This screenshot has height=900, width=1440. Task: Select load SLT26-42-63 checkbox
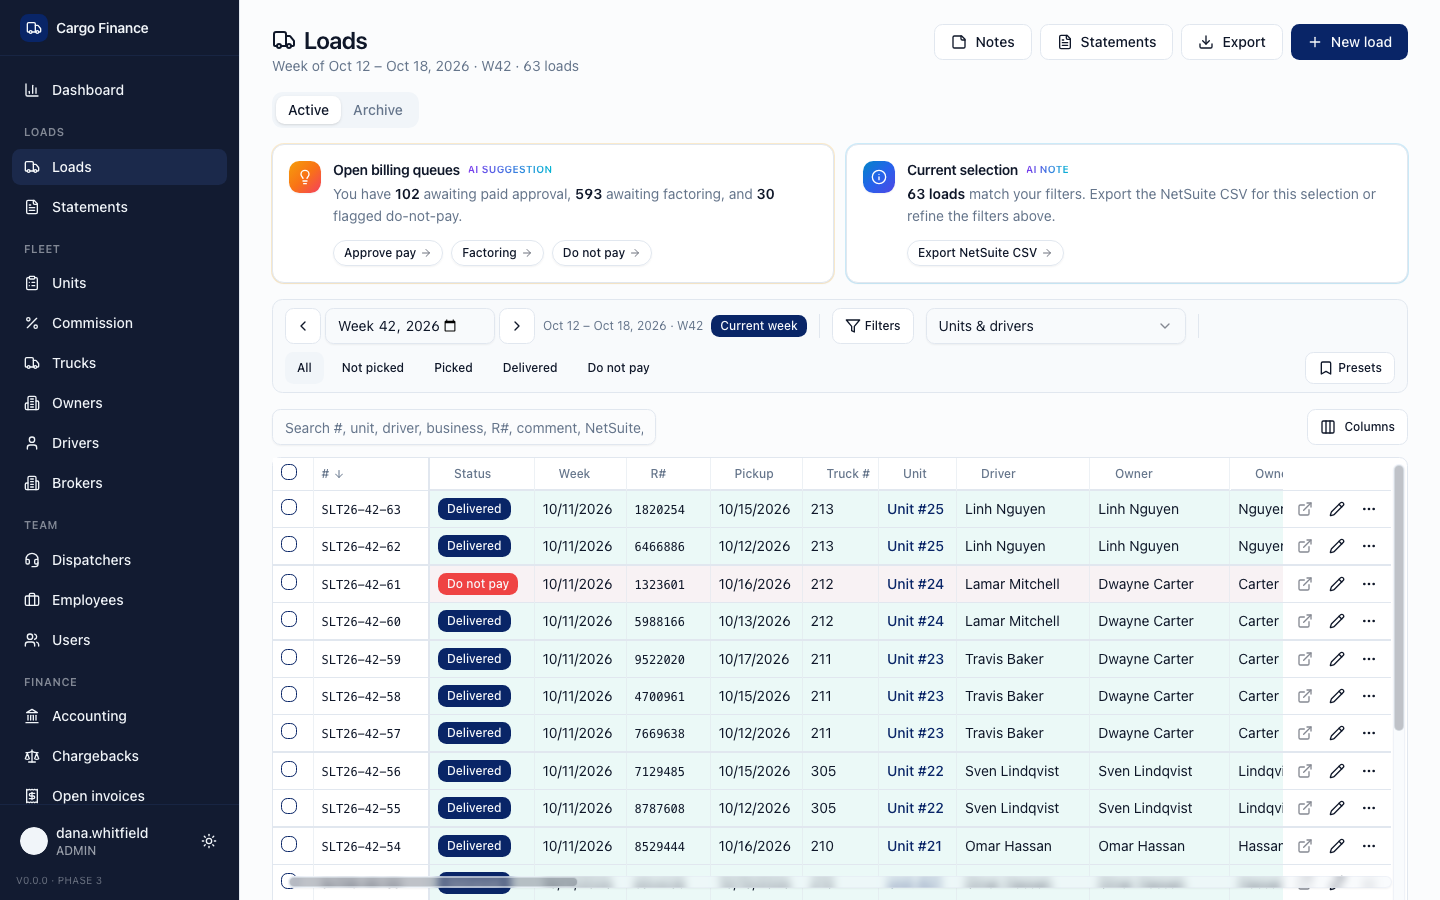289,507
